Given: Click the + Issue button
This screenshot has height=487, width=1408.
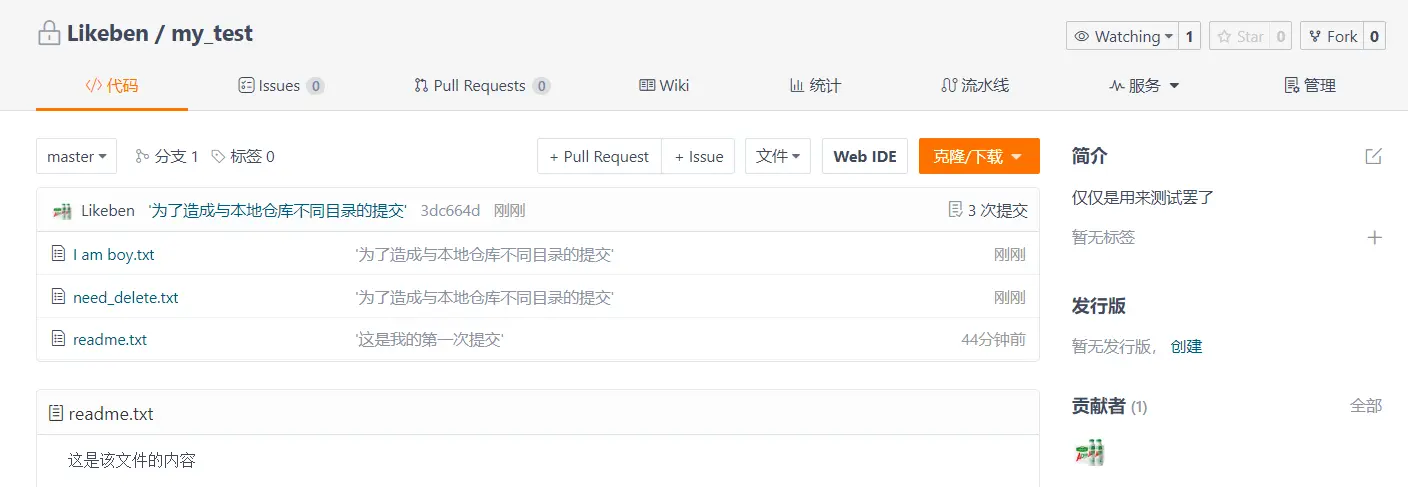Looking at the screenshot, I should point(699,156).
